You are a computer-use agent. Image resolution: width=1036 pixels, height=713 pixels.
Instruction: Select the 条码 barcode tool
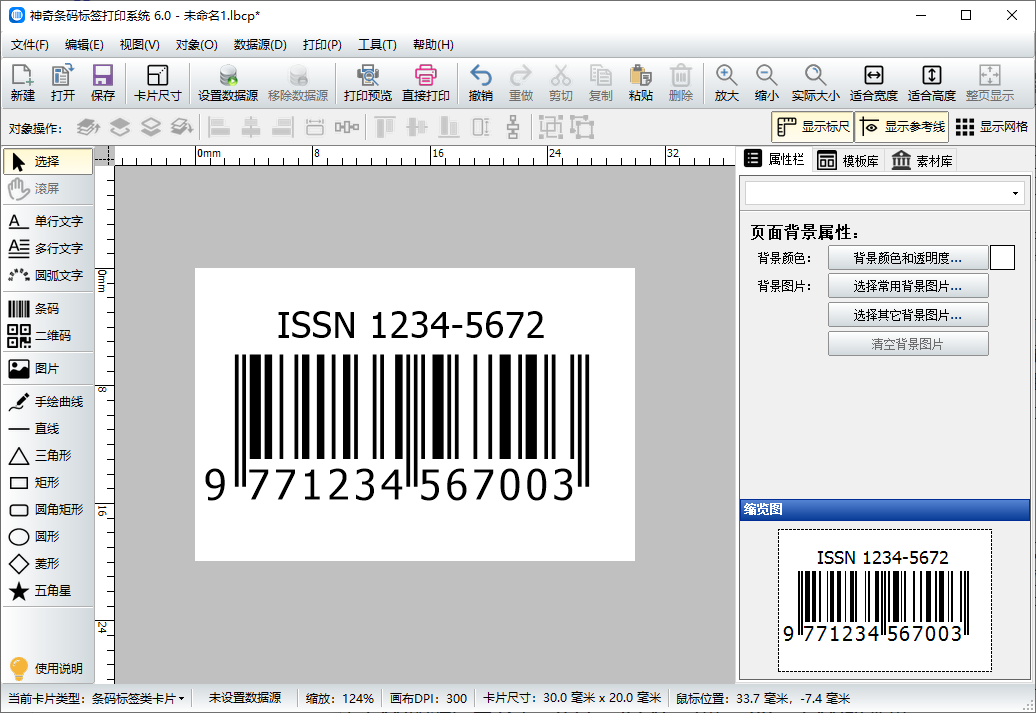pyautogui.click(x=48, y=309)
